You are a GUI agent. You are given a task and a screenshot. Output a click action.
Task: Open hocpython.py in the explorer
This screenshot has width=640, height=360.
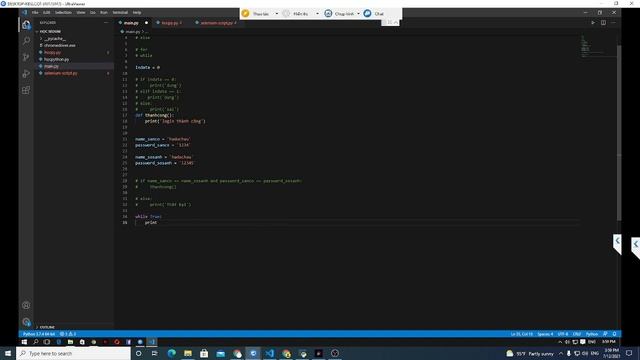56,59
